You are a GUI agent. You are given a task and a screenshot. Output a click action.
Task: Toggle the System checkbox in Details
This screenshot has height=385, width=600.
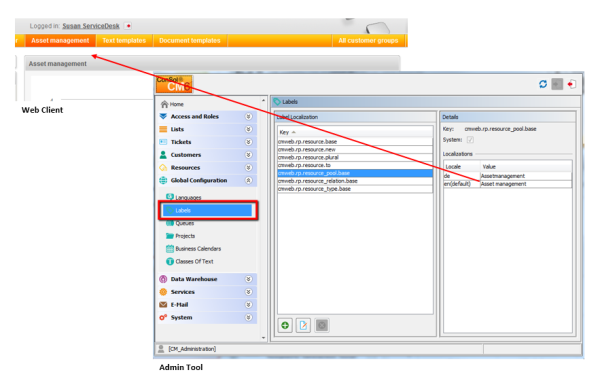pyautogui.click(x=470, y=140)
